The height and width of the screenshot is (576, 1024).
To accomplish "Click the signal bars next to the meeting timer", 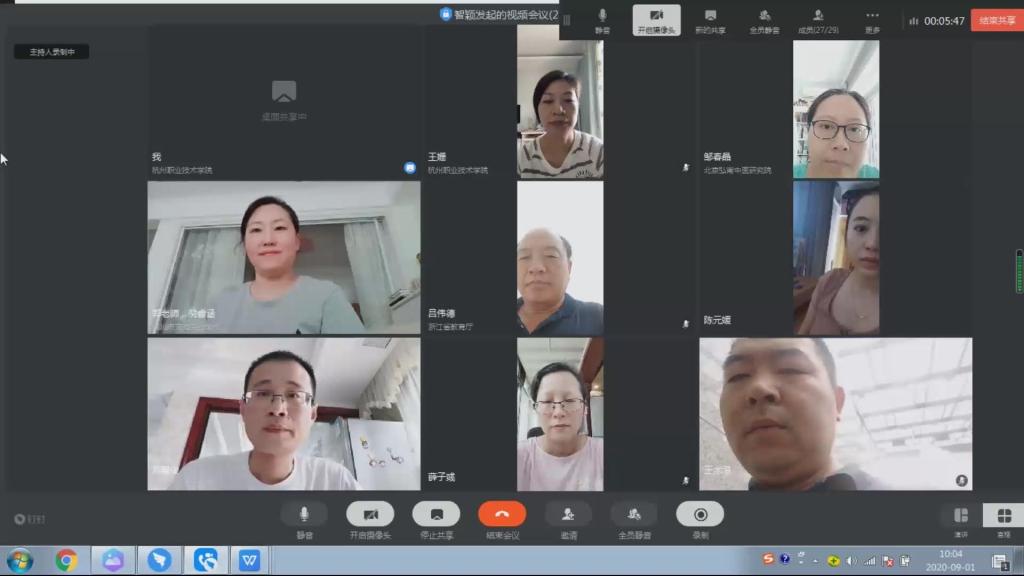I will [x=913, y=21].
